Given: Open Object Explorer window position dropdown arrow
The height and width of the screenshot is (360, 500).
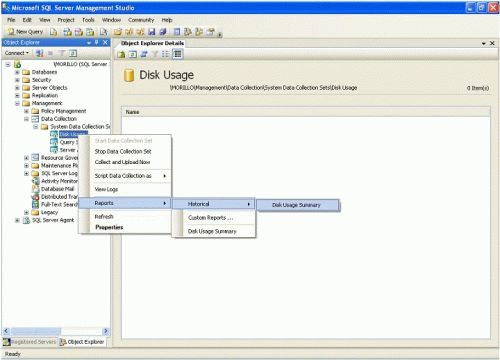Looking at the screenshot, I should click(x=89, y=43).
